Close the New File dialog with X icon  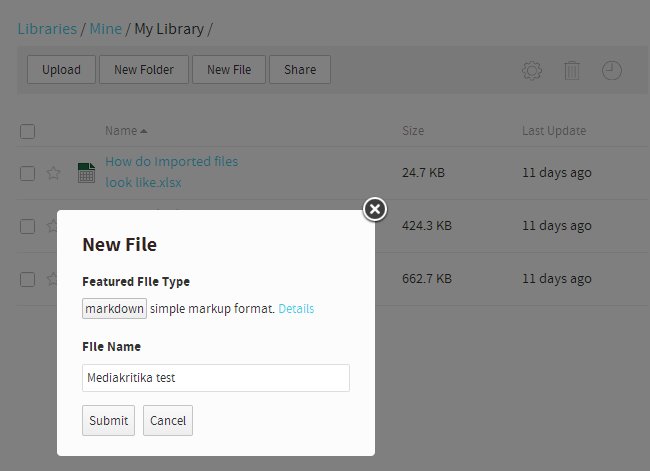[x=375, y=209]
